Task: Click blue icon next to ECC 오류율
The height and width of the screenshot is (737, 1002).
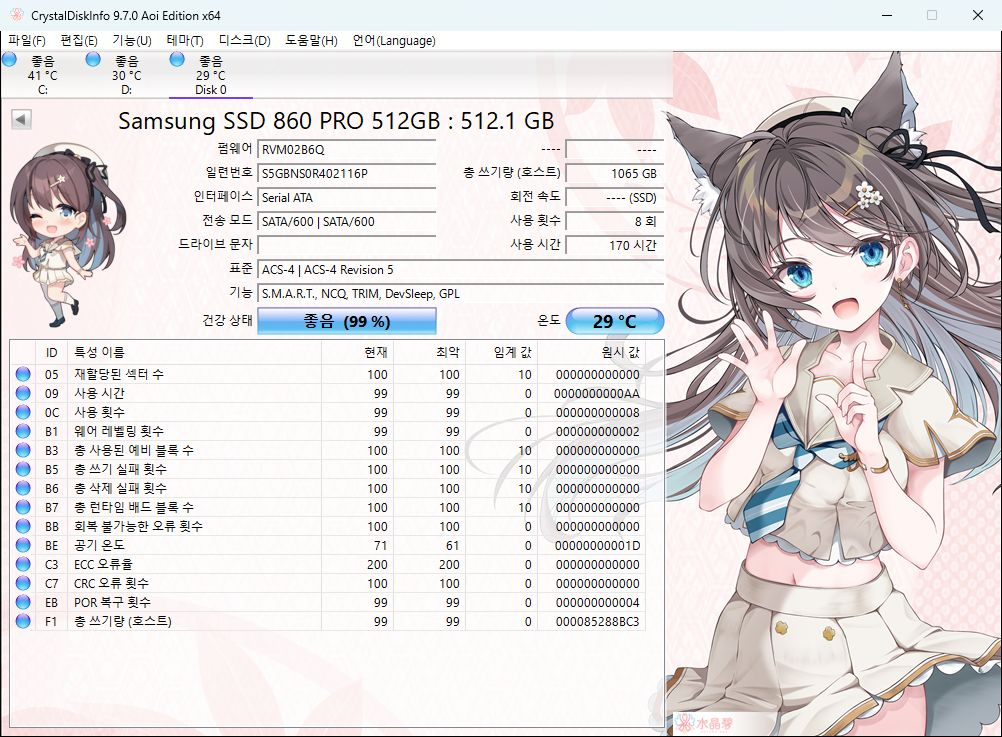Action: click(22, 564)
